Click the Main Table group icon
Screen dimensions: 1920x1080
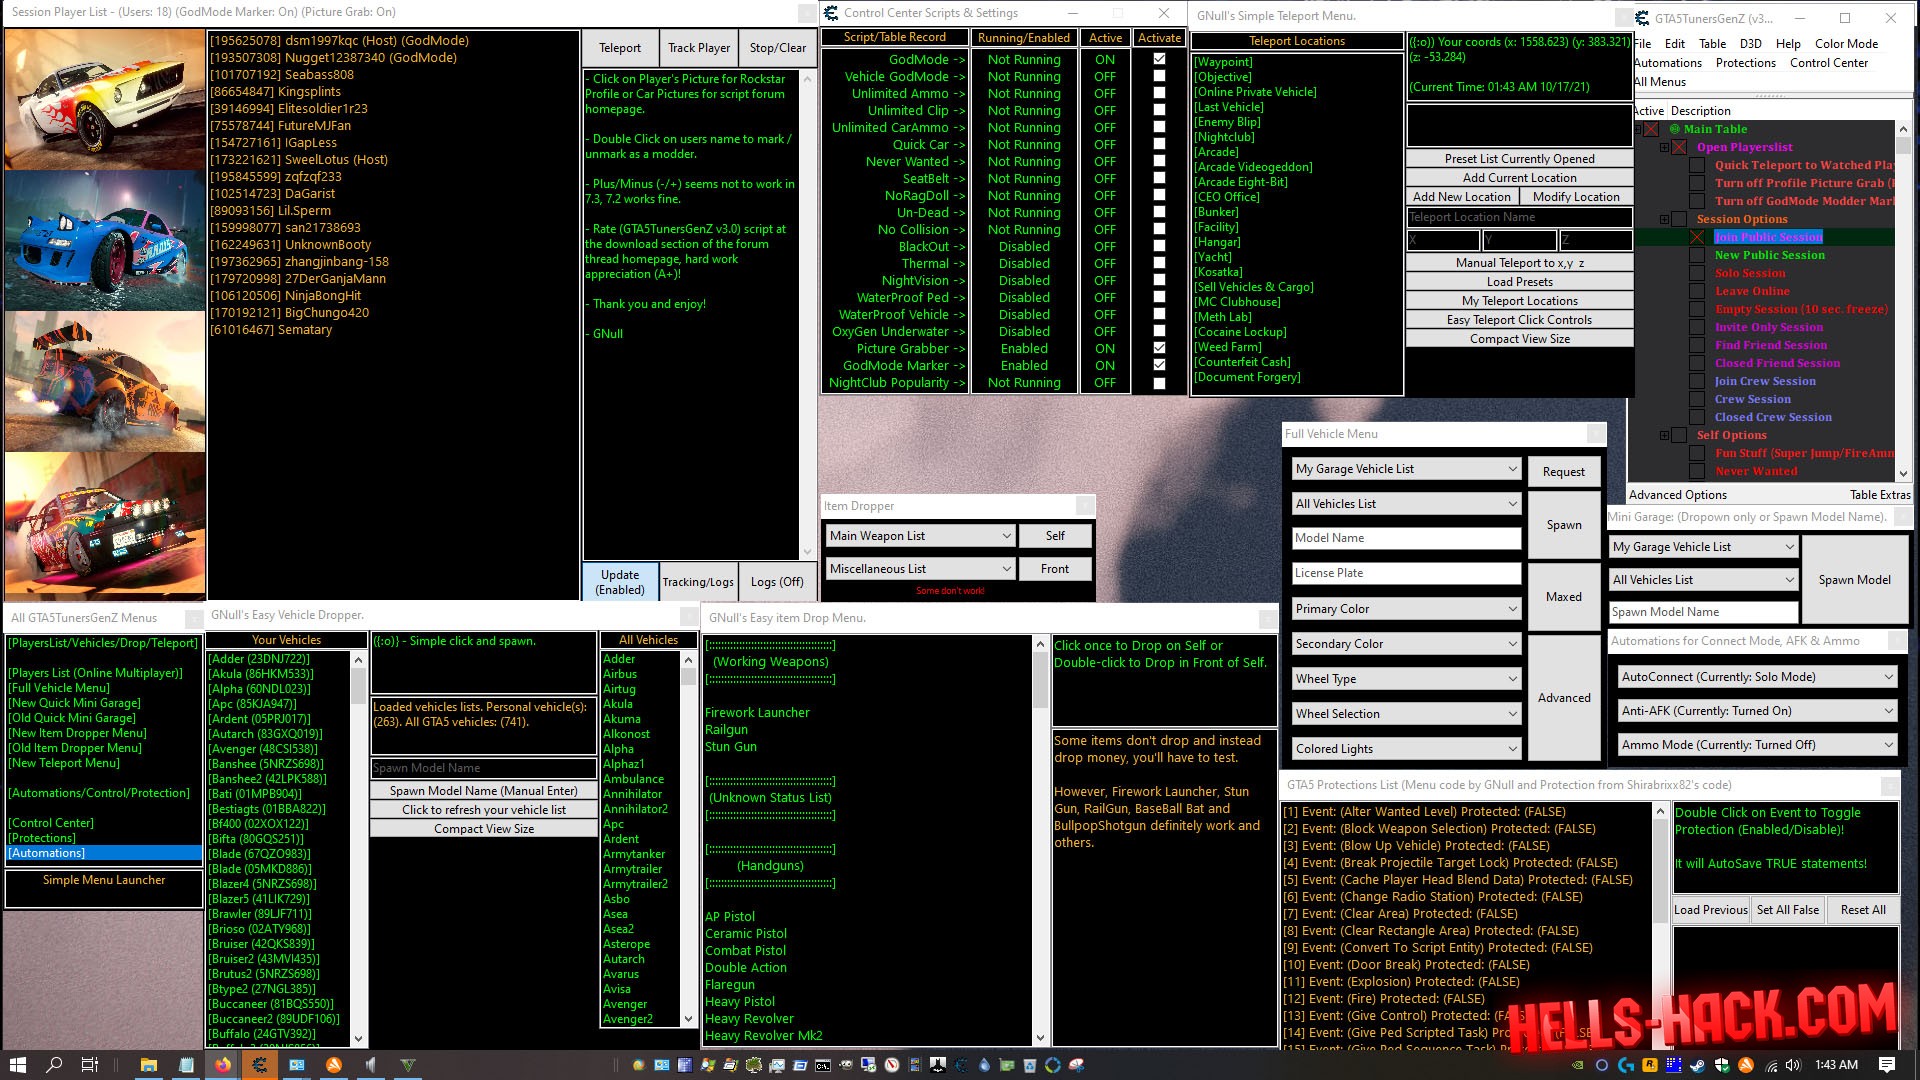coord(1674,129)
